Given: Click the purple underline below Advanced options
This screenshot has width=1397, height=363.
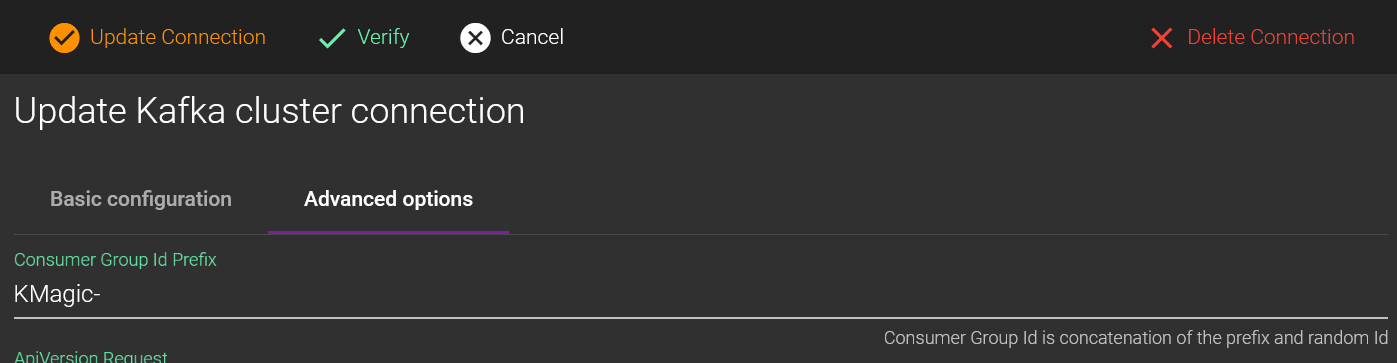Looking at the screenshot, I should 388,232.
